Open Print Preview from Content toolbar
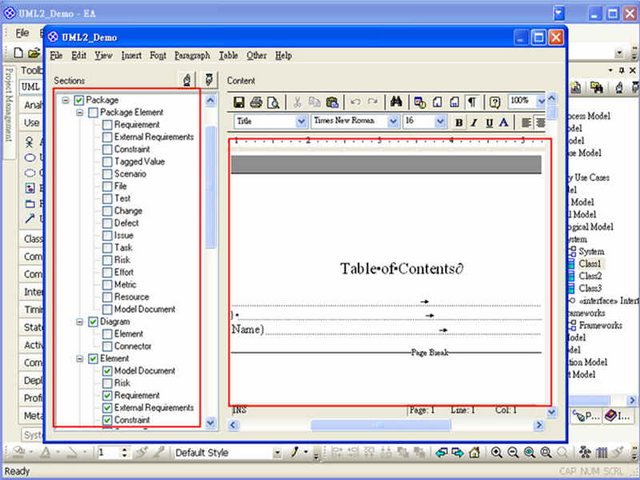Viewport: 640px width, 480px height. 273,102
